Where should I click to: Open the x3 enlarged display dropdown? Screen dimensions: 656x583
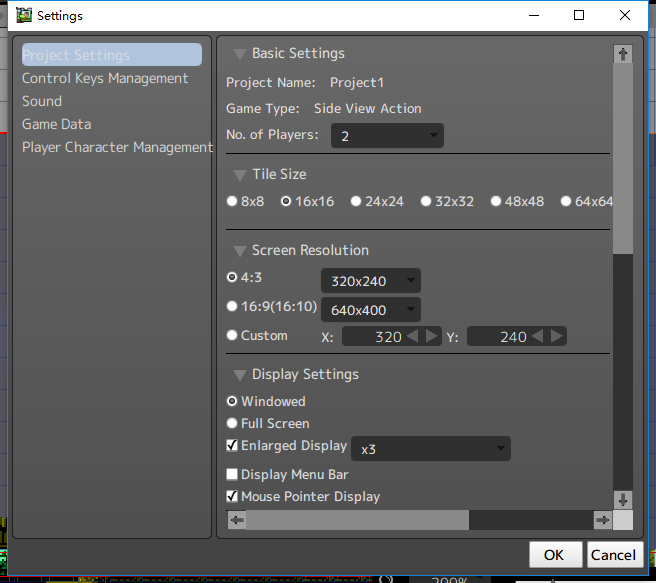click(430, 449)
